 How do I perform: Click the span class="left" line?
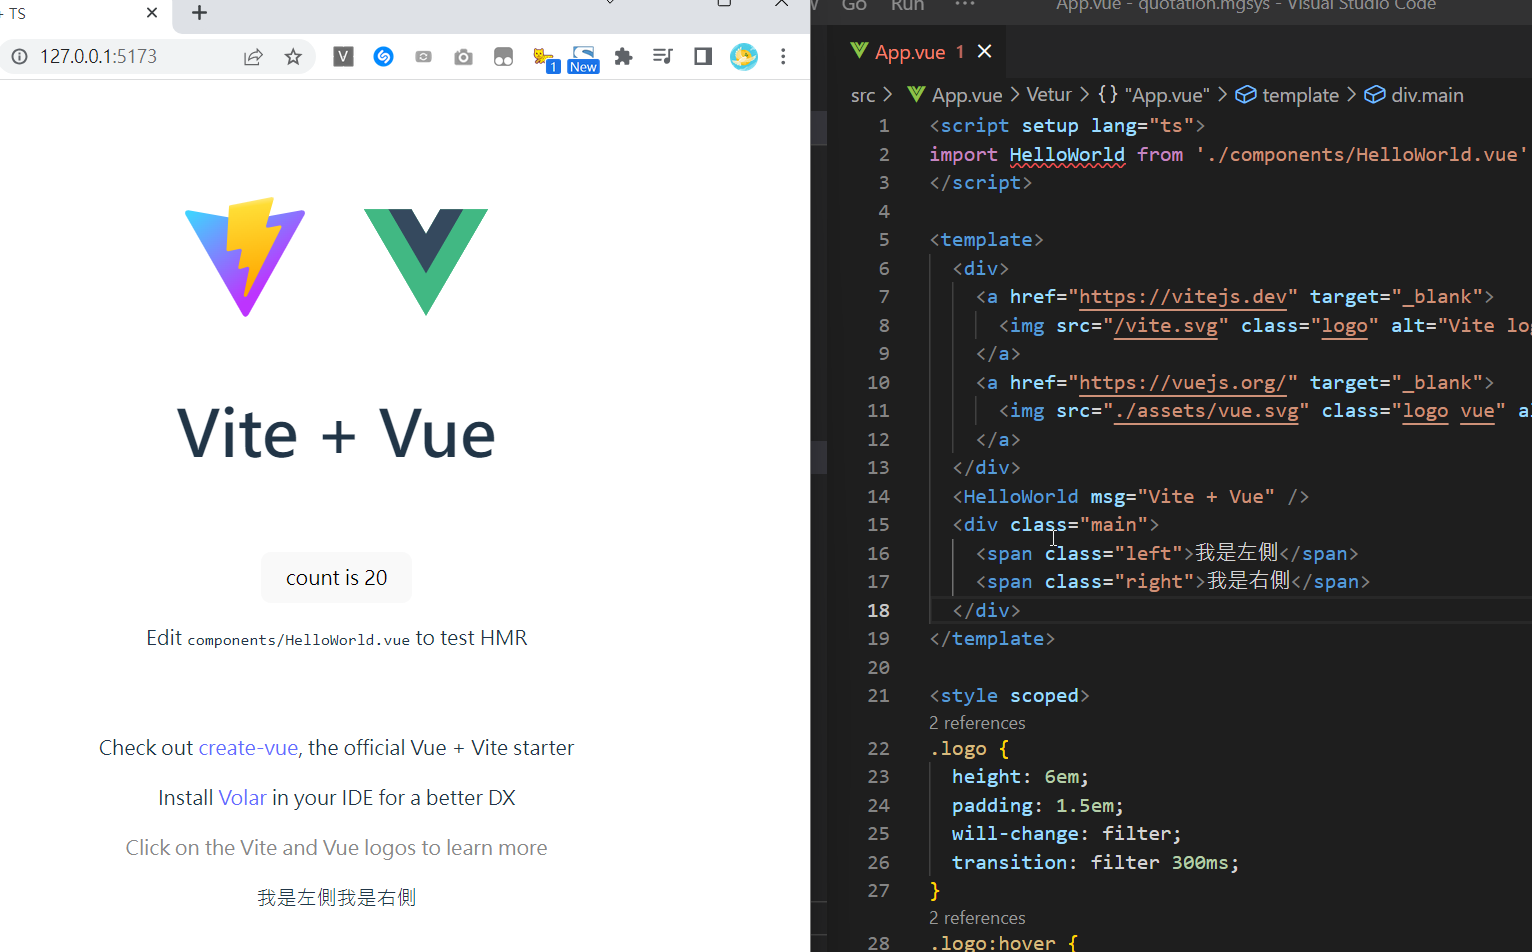pyautogui.click(x=1167, y=554)
